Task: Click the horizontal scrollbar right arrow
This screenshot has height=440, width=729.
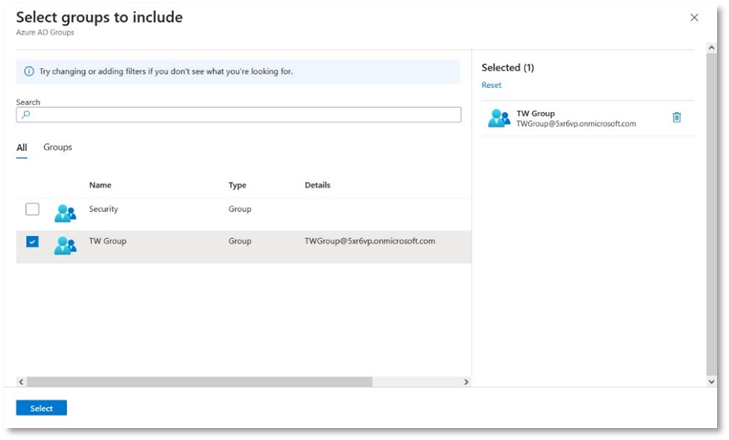Action: click(465, 382)
